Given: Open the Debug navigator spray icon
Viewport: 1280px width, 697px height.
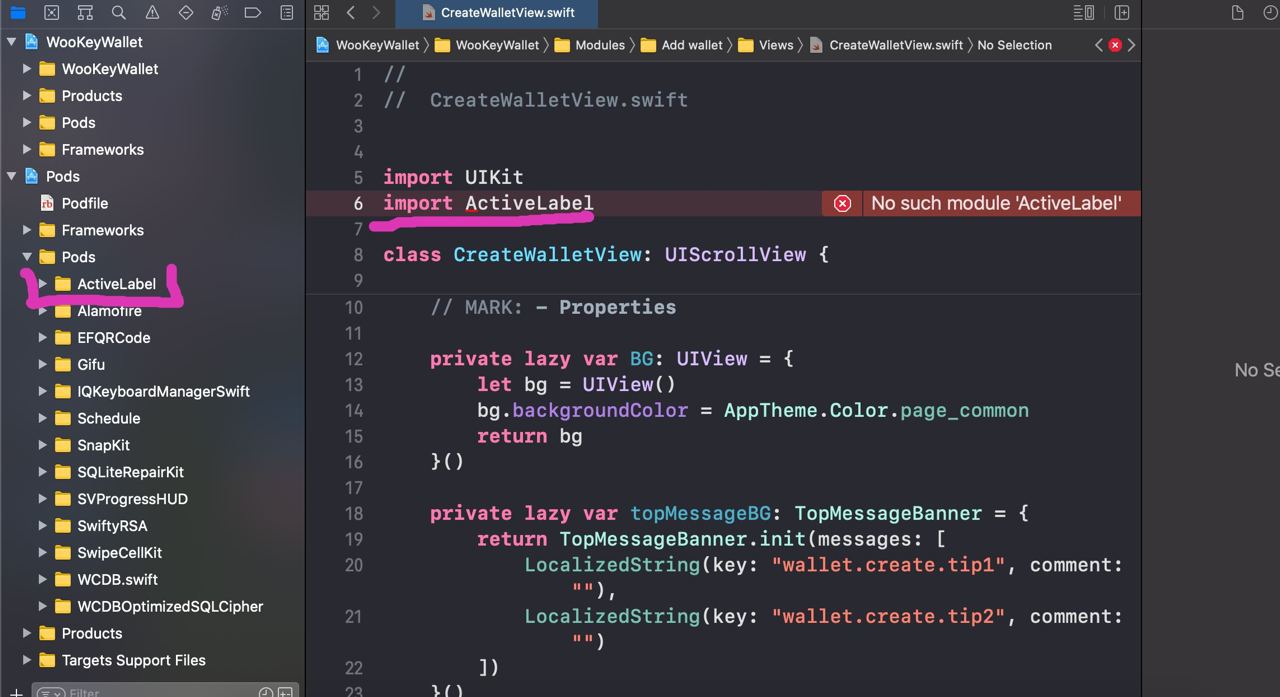Looking at the screenshot, I should click(219, 13).
